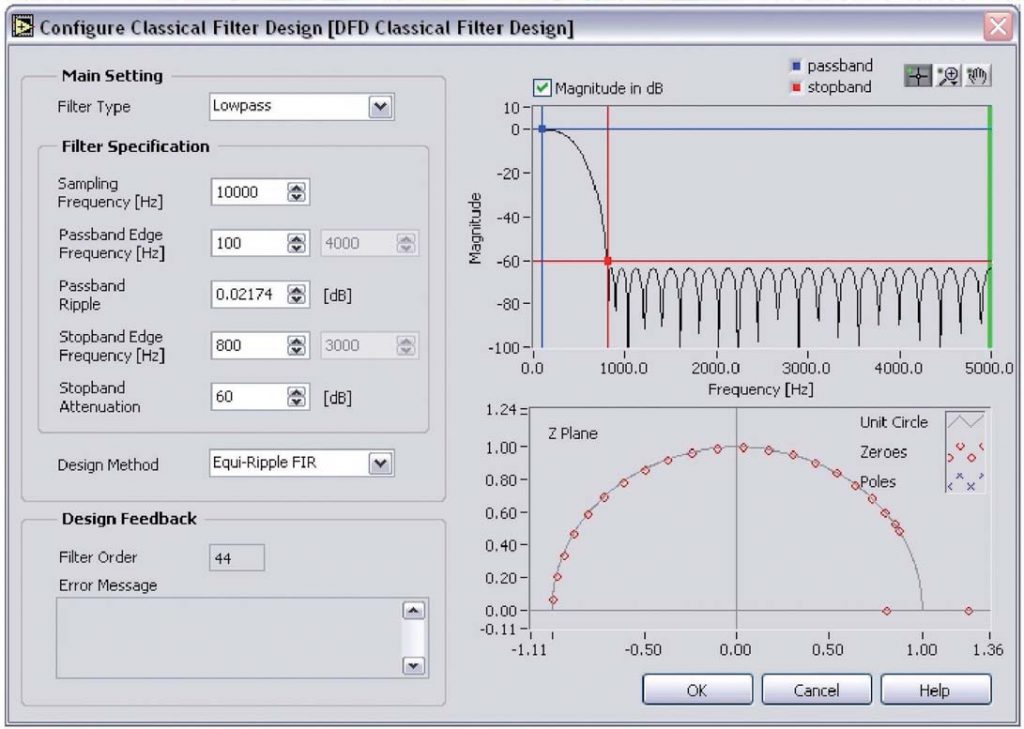Click the Cancel button
The image size is (1024, 729).
[x=816, y=689]
